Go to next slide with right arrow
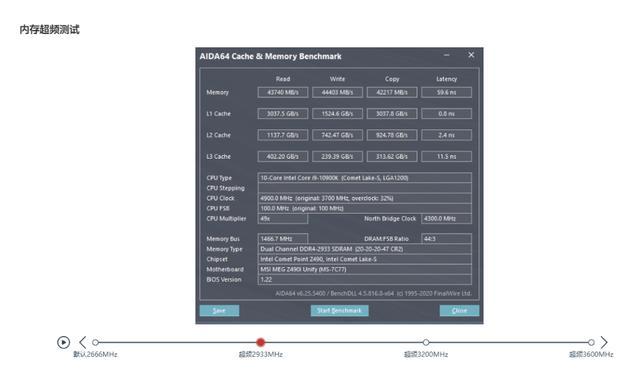 click(604, 342)
